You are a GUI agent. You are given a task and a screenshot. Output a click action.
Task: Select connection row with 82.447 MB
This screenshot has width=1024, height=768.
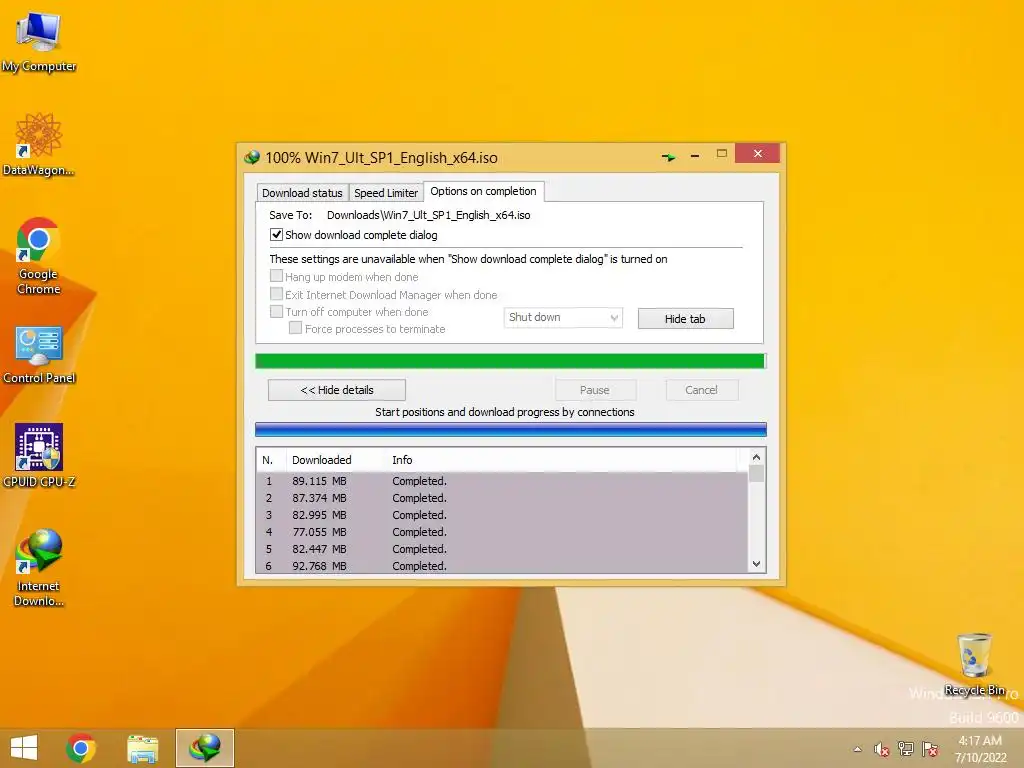pos(502,549)
